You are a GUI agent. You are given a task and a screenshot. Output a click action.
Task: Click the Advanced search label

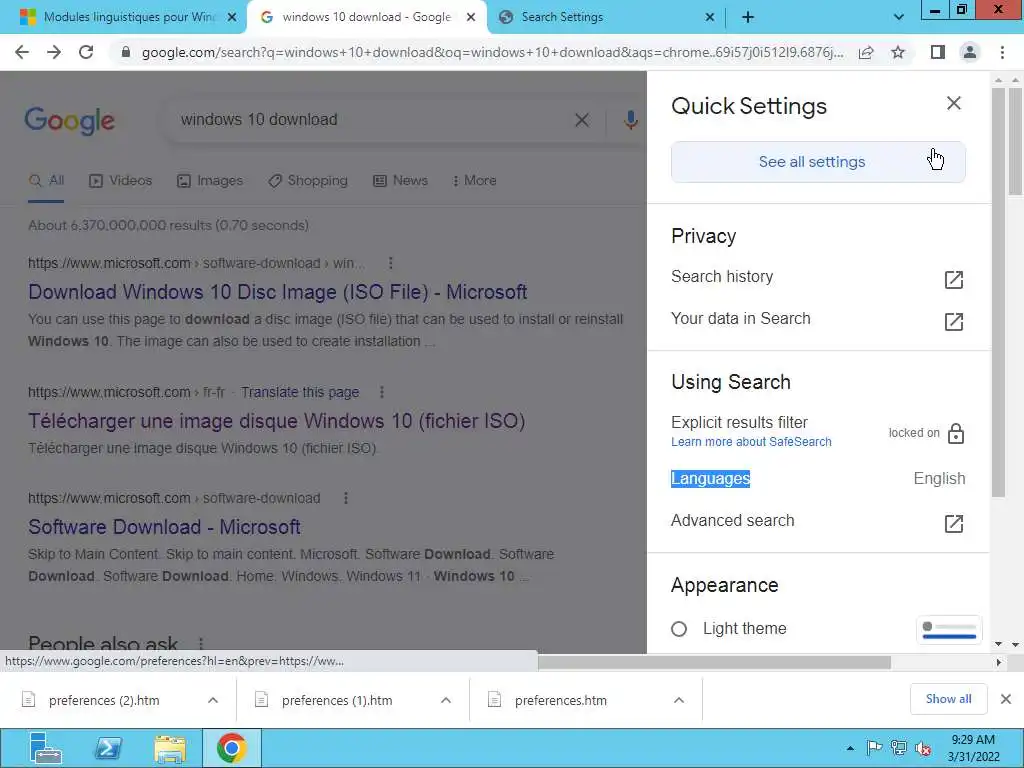(x=733, y=520)
